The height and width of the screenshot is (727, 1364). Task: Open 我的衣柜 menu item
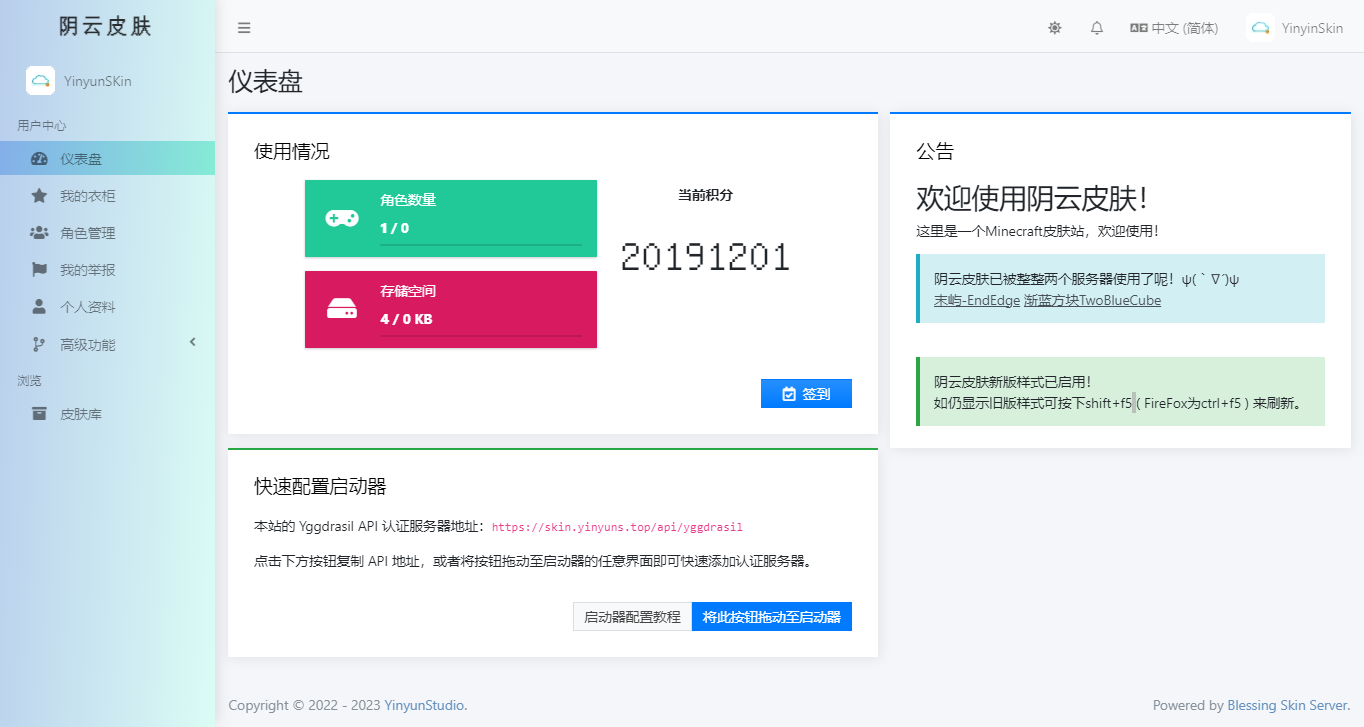tap(107, 196)
